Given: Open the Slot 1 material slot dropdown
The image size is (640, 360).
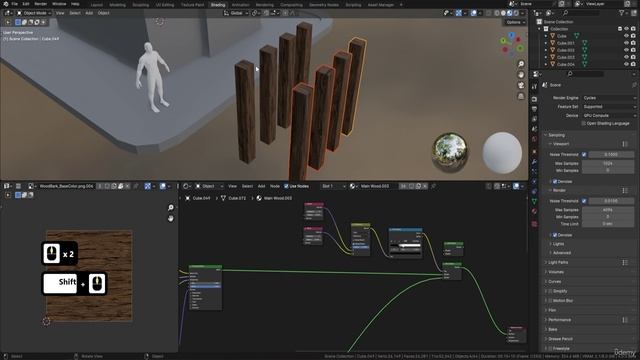Looking at the screenshot, I should [333, 186].
